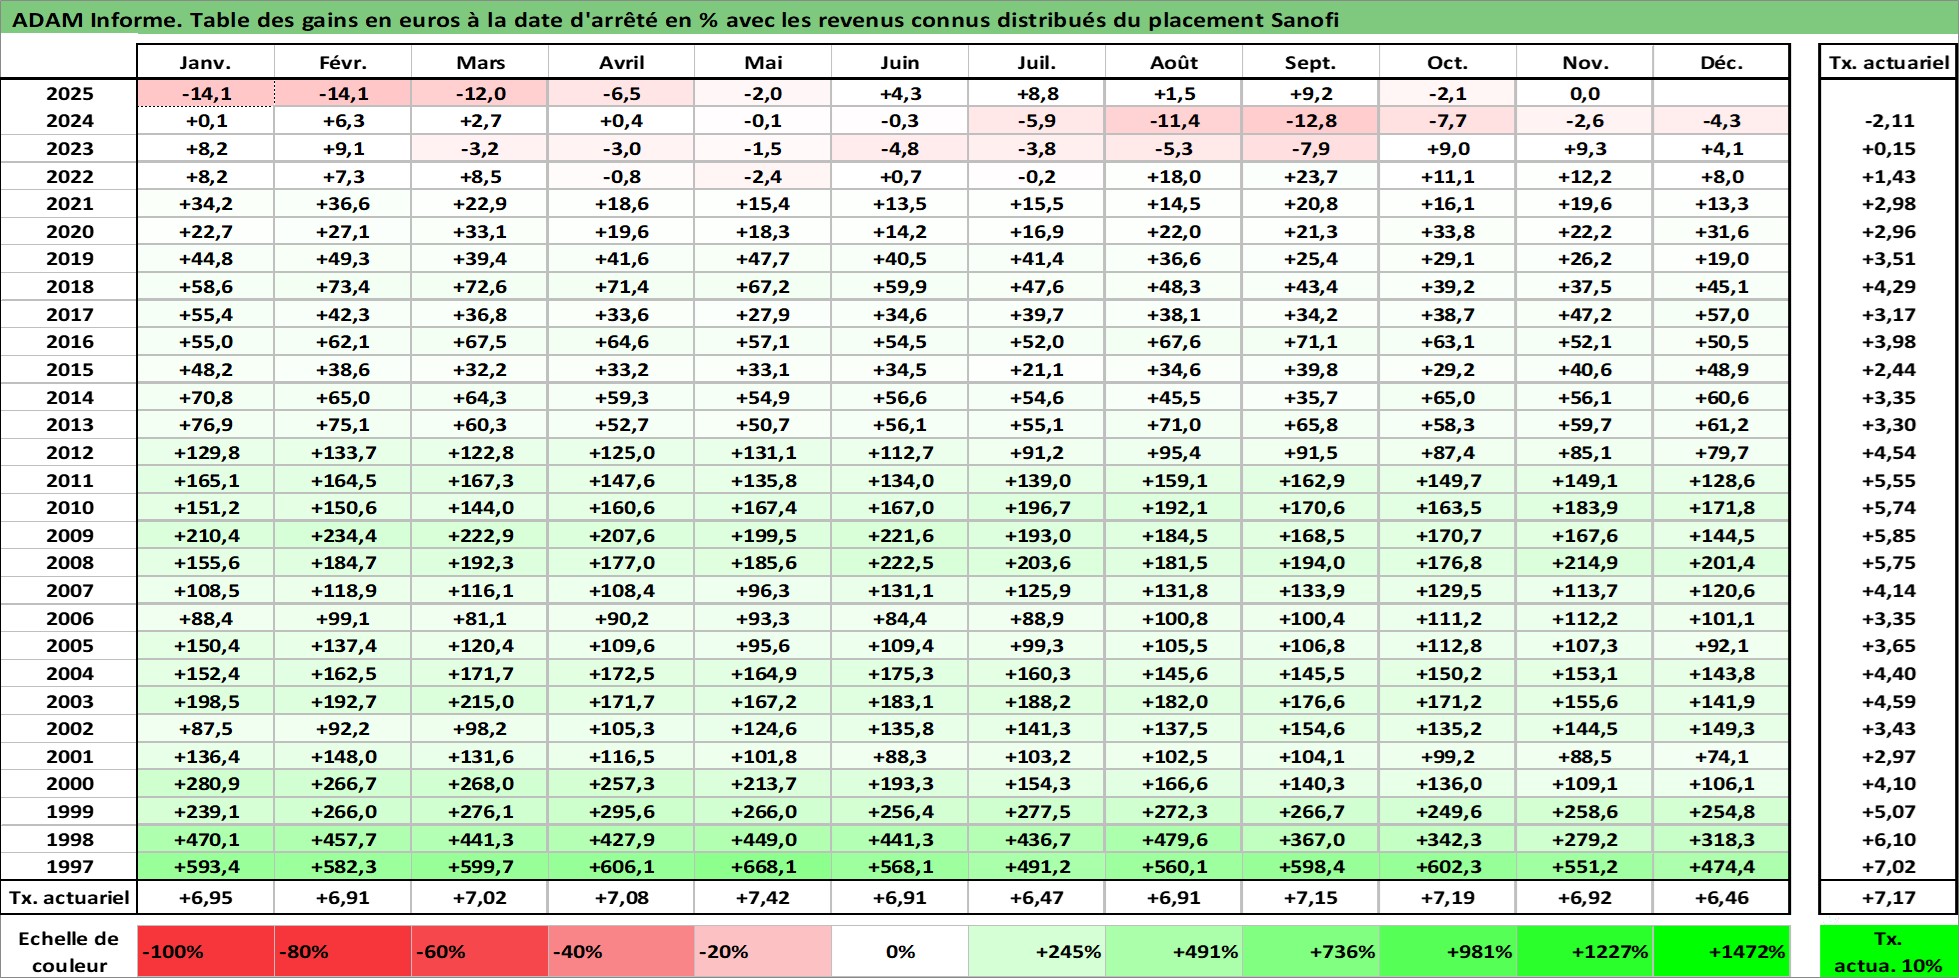Select the actuarial rate +5,85 for 2009
Image resolution: width=1959 pixels, height=978 pixels.
point(1889,536)
